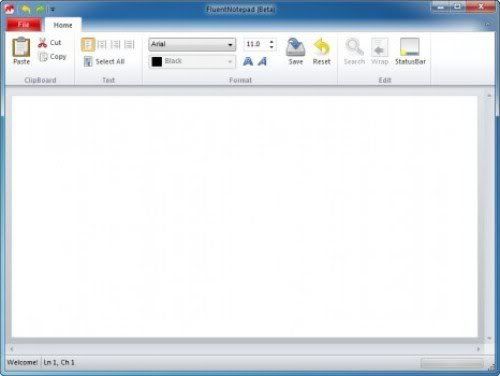Click the 11.0 font size field
500x376 pixels.
[256, 44]
